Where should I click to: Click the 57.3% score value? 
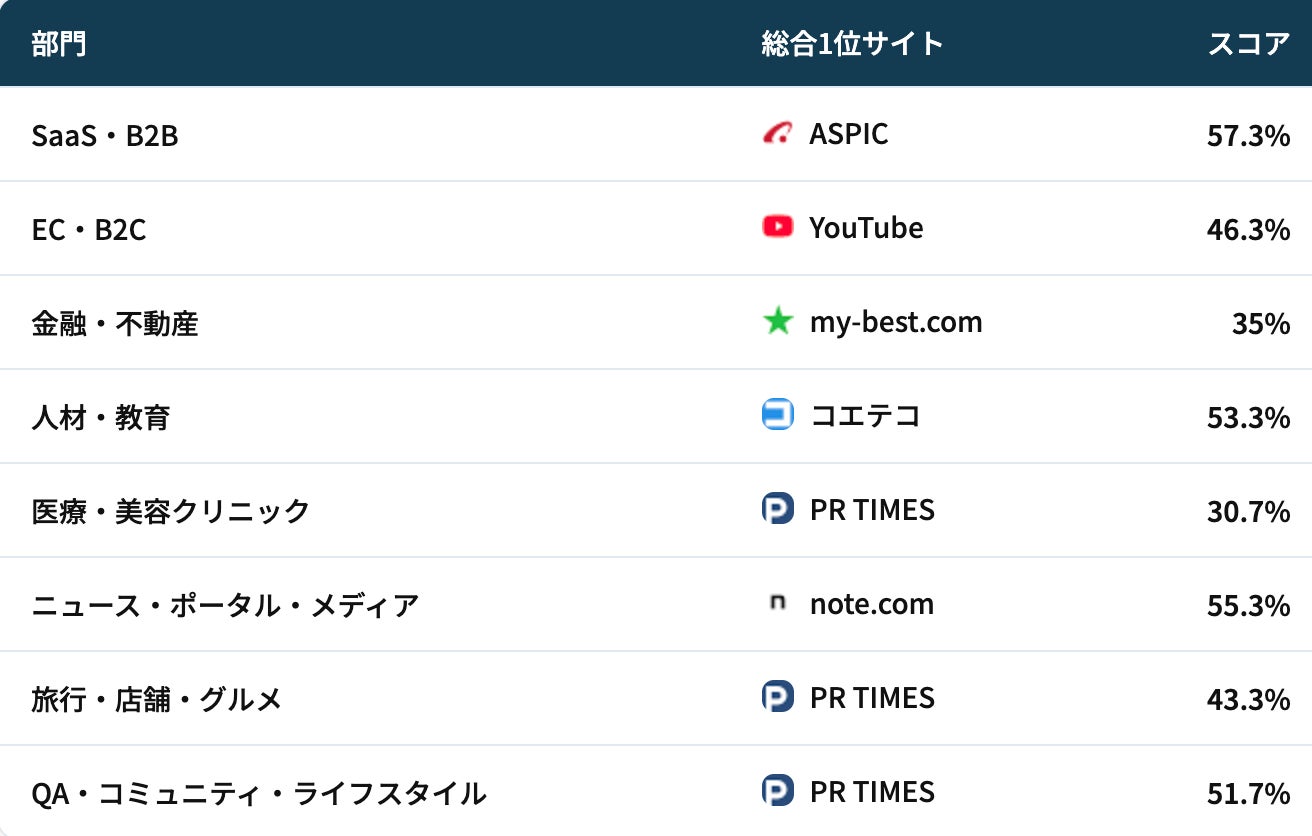click(1248, 135)
